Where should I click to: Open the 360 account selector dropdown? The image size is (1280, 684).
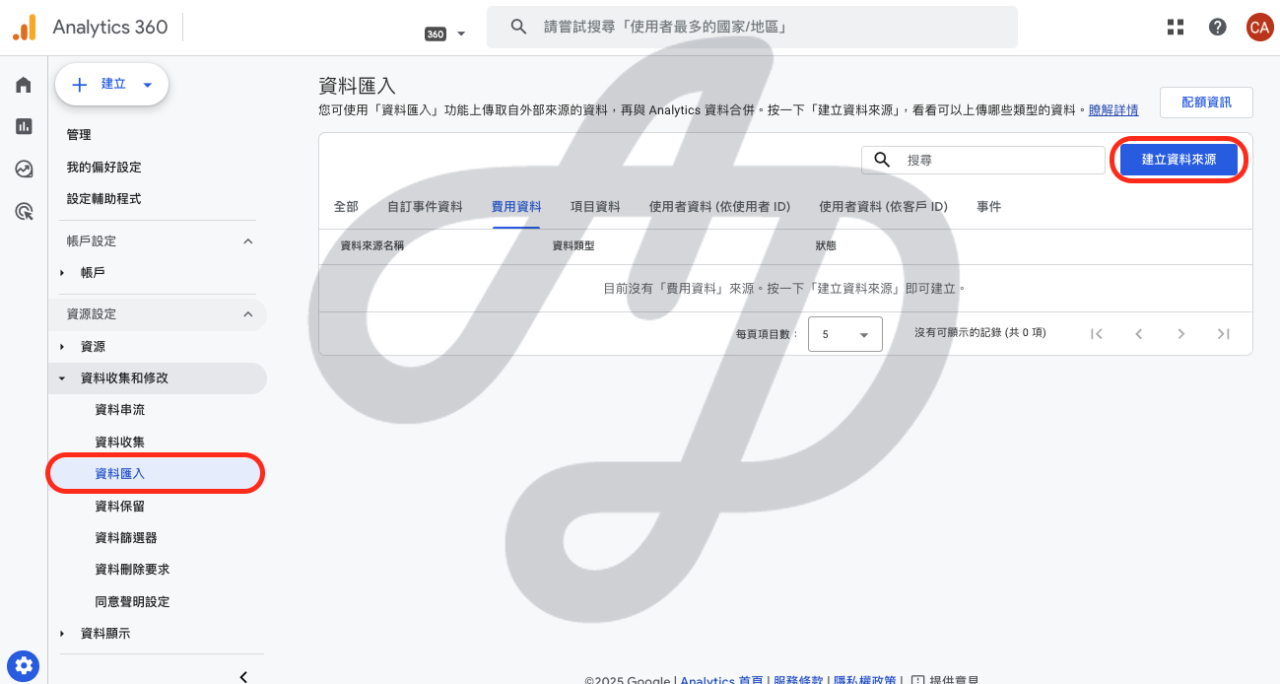[x=446, y=33]
